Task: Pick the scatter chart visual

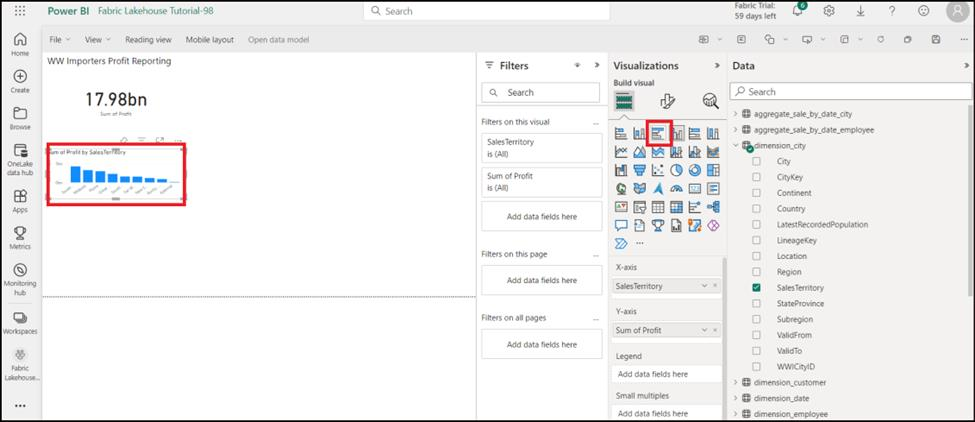Action: click(x=658, y=170)
